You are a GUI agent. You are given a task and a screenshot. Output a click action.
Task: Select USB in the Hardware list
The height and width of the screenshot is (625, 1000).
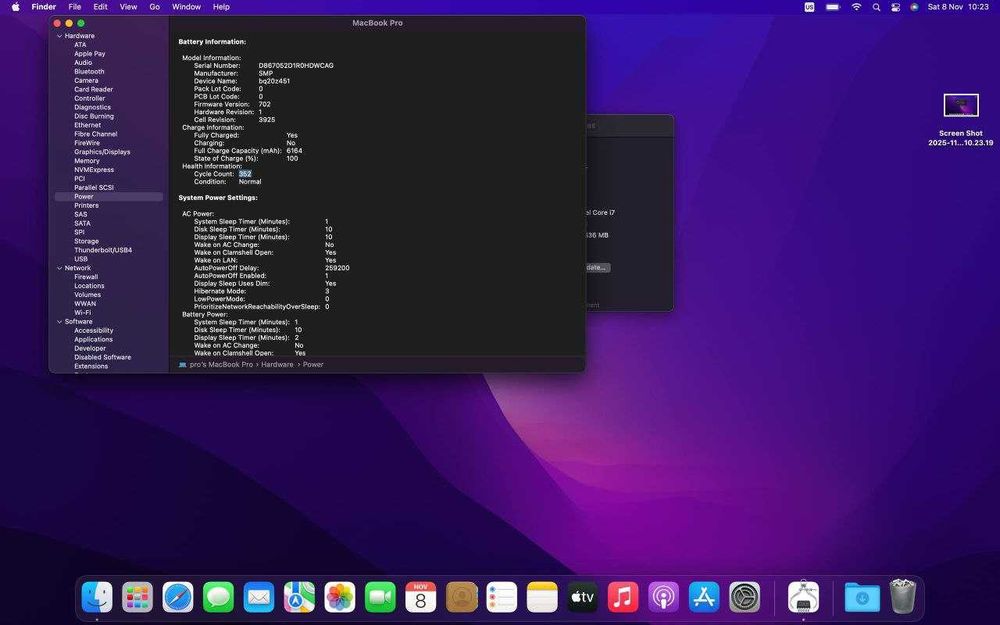tap(81, 260)
